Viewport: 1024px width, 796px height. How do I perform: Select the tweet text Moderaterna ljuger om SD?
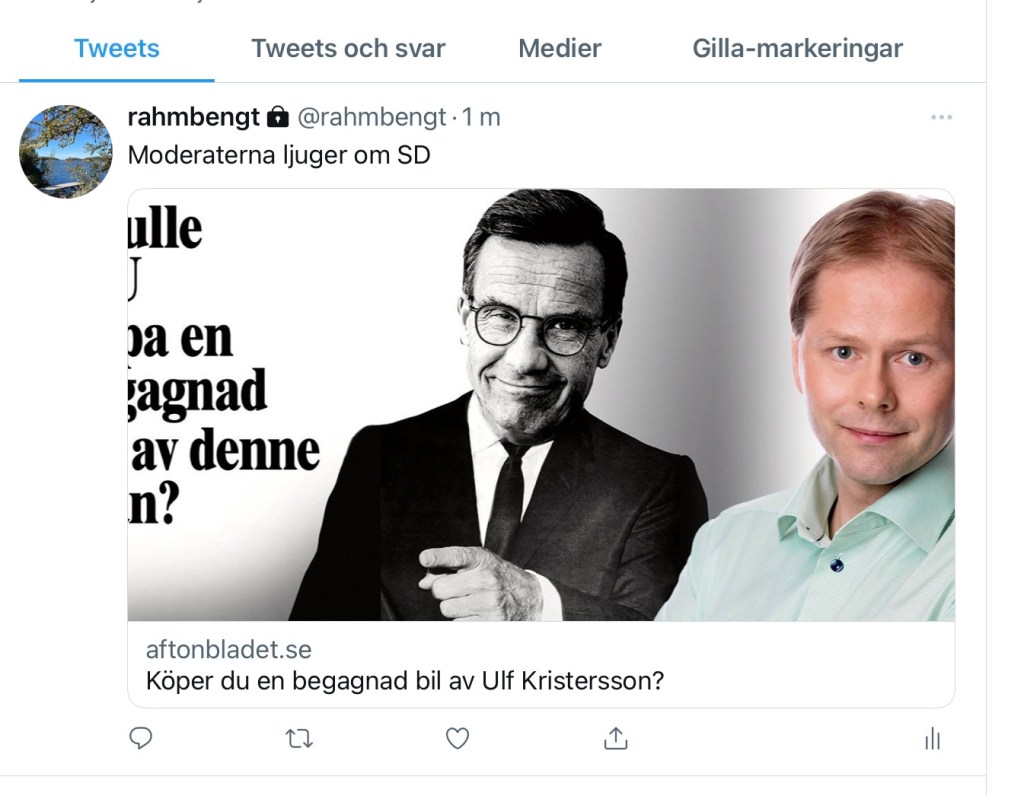pyautogui.click(x=279, y=156)
